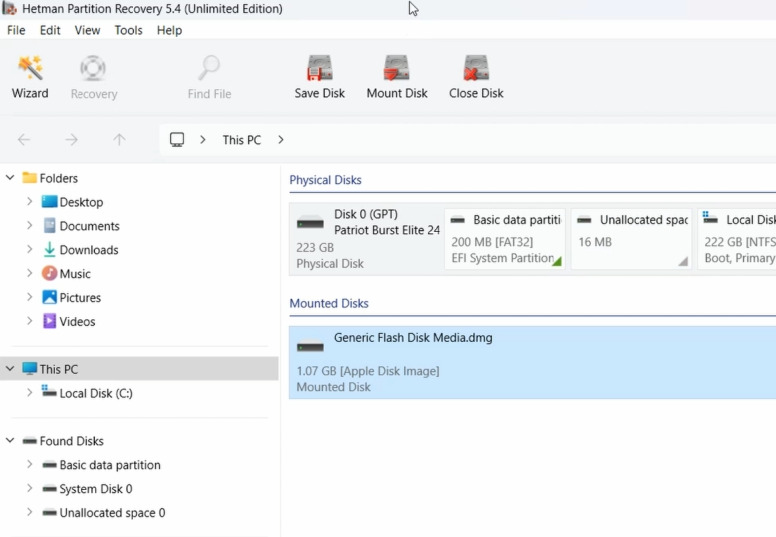The height and width of the screenshot is (537, 776).
Task: Go up one level with up arrow
Action: tap(119, 140)
